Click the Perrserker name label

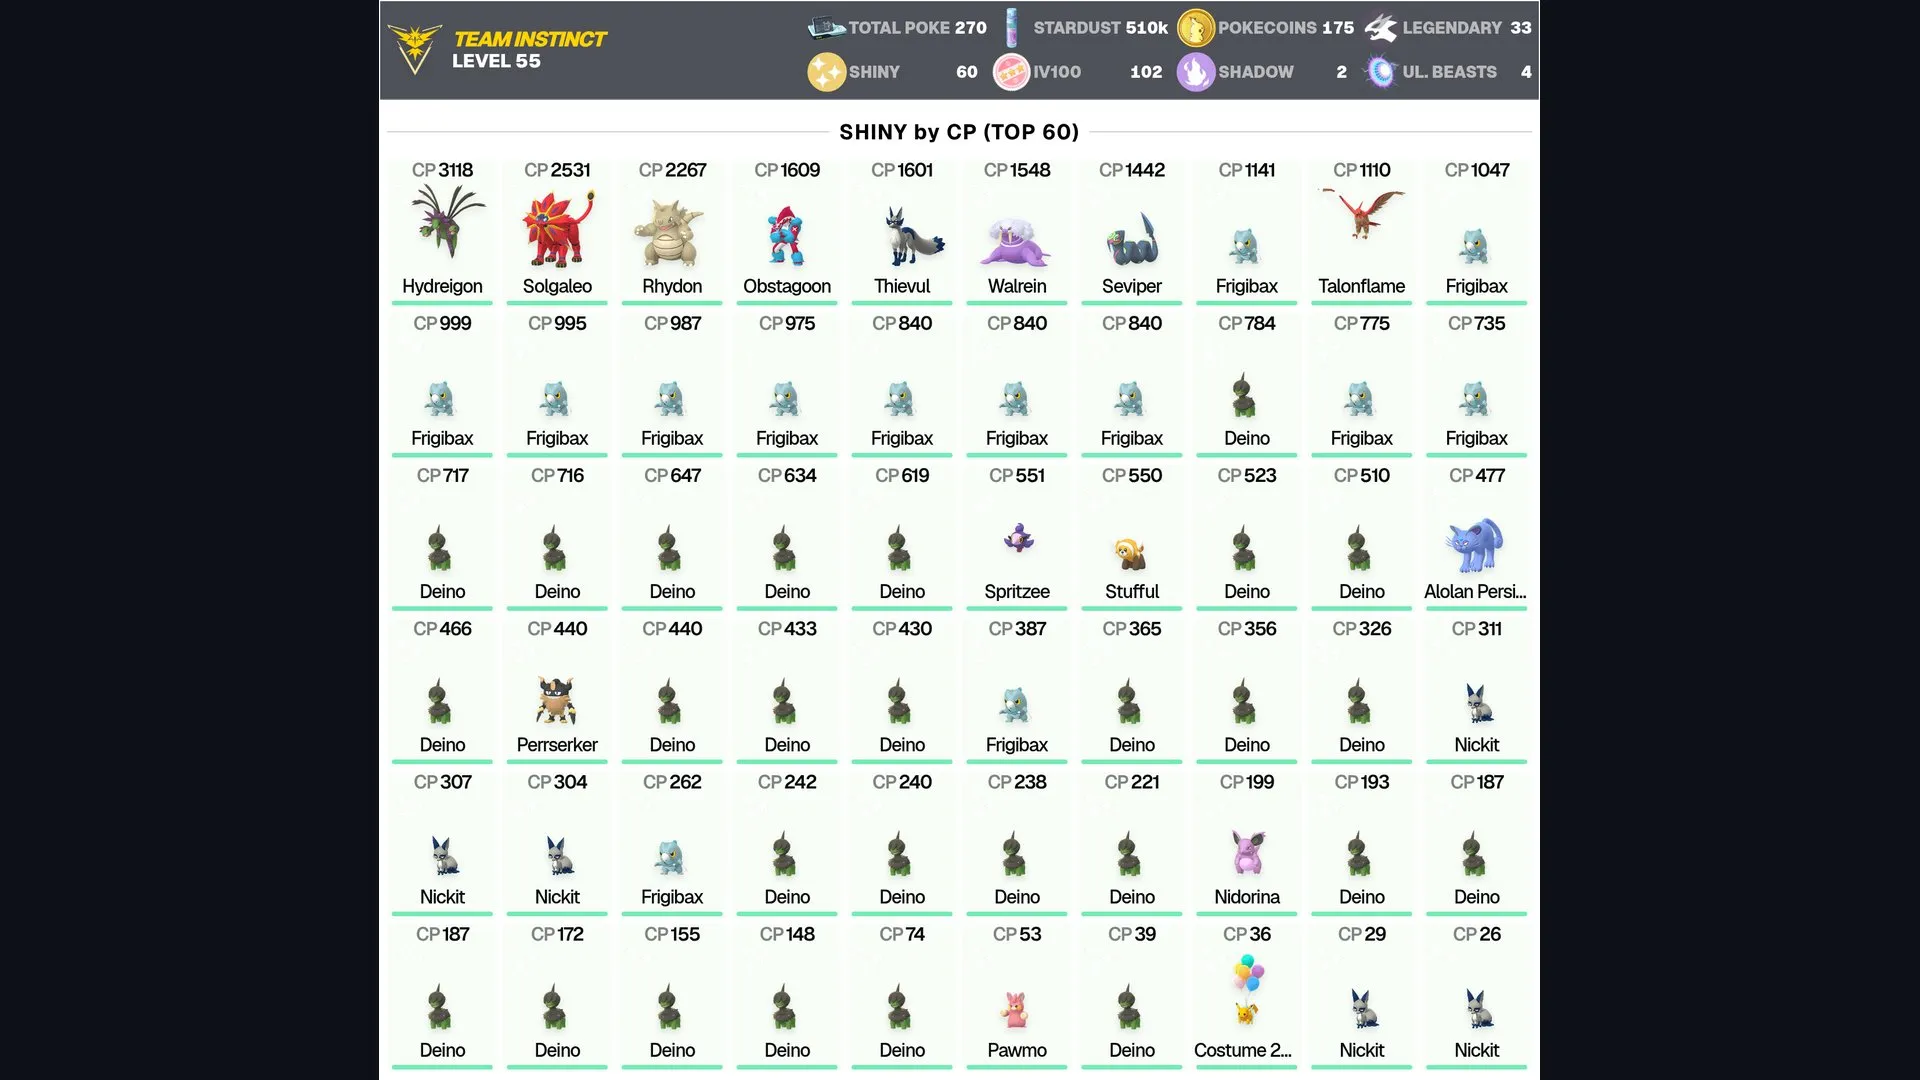click(557, 745)
